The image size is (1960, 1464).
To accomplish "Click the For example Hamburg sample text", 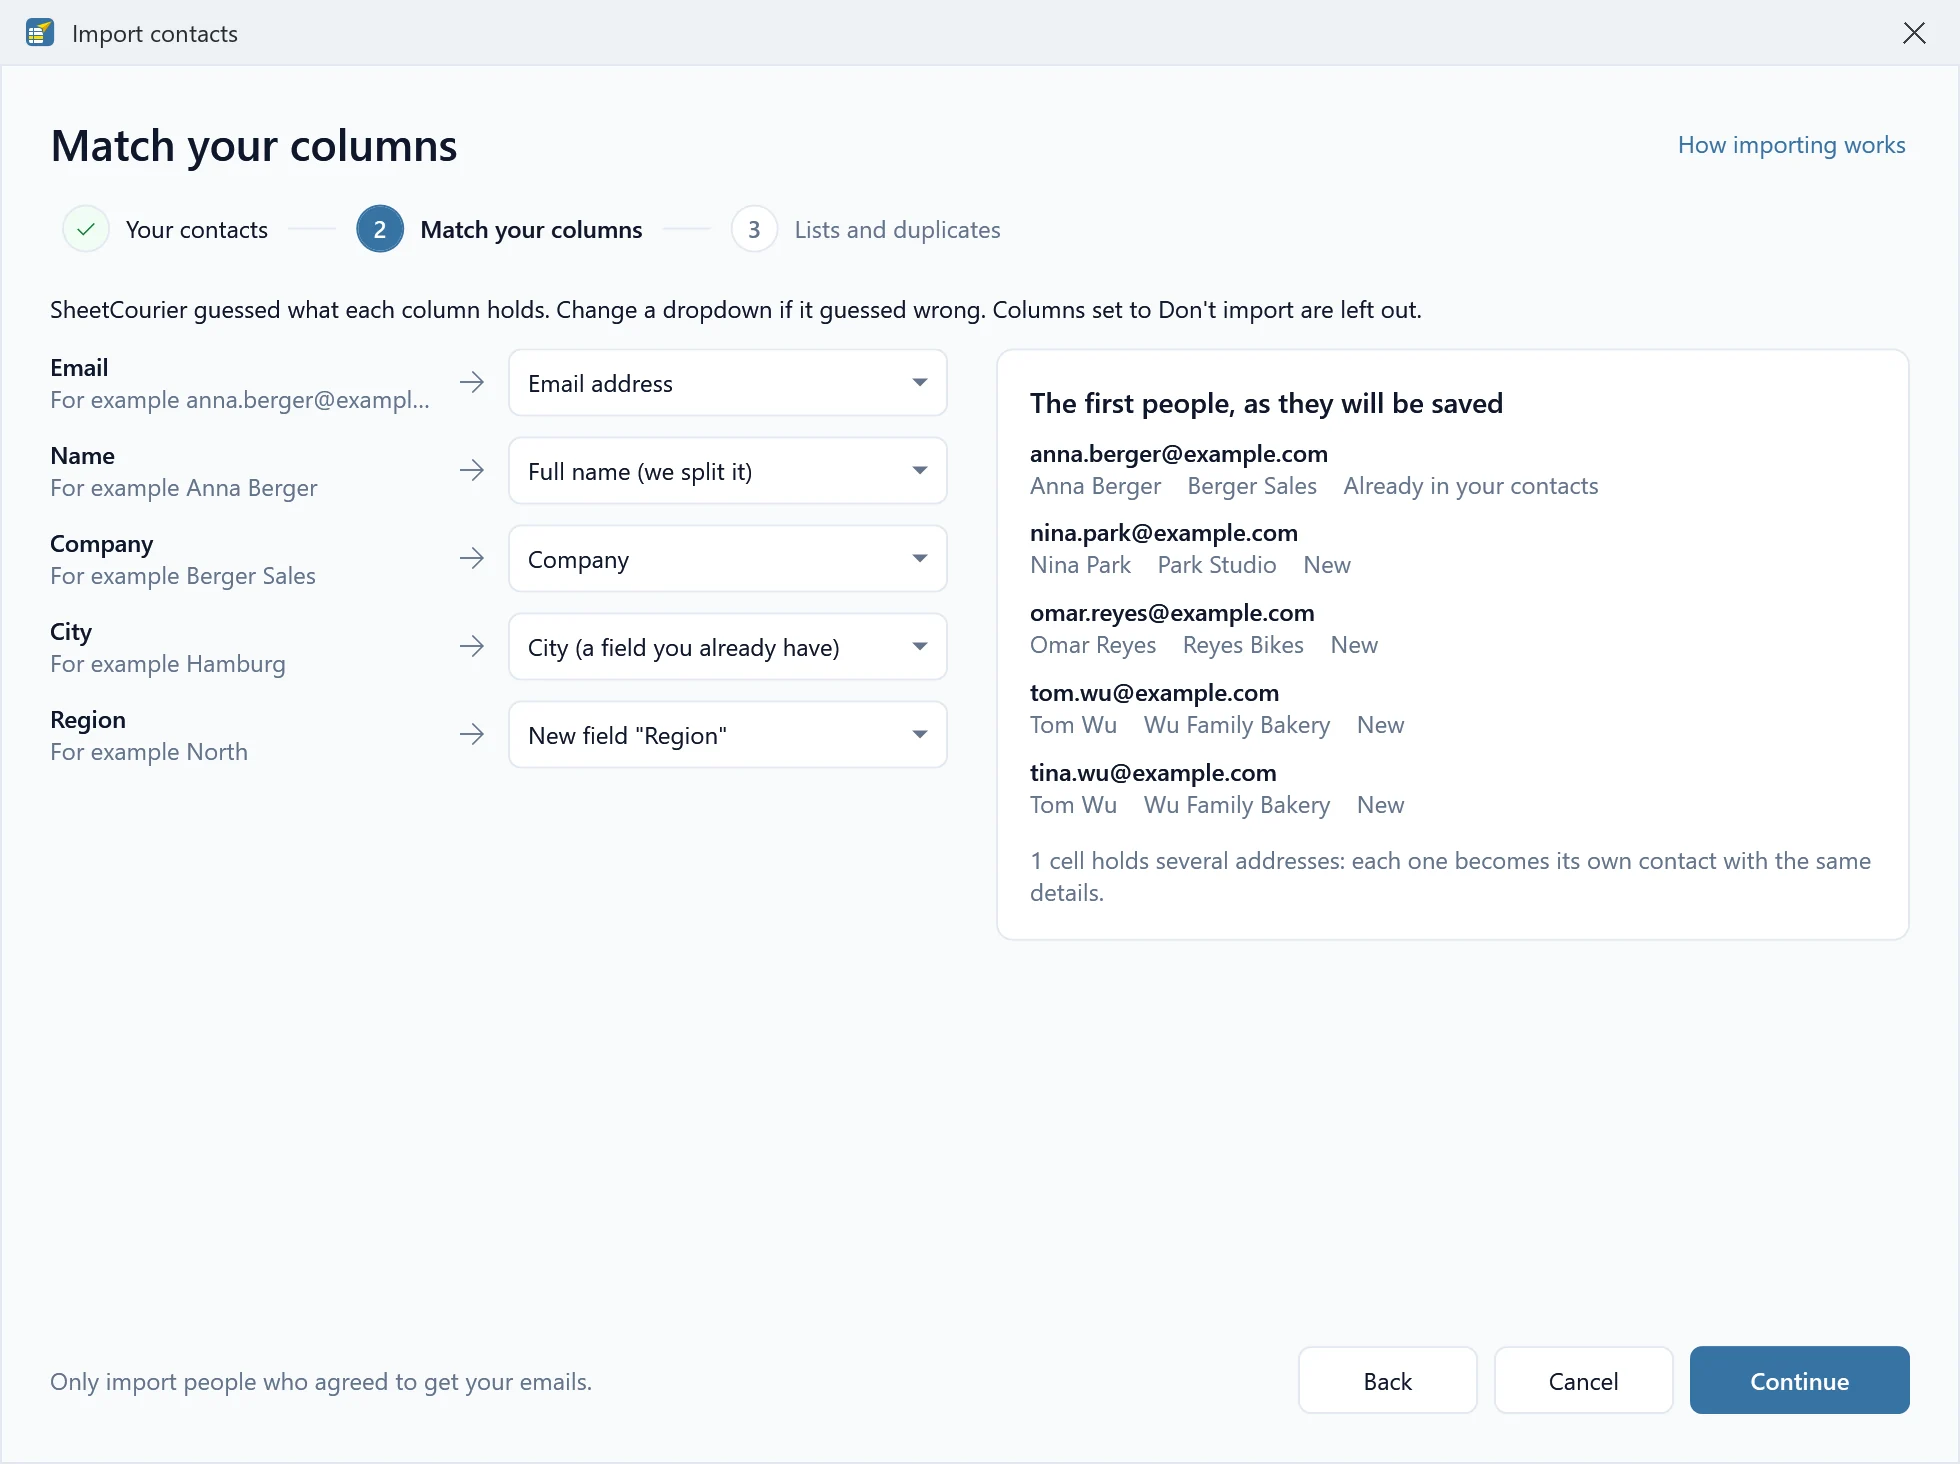I will point(168,664).
